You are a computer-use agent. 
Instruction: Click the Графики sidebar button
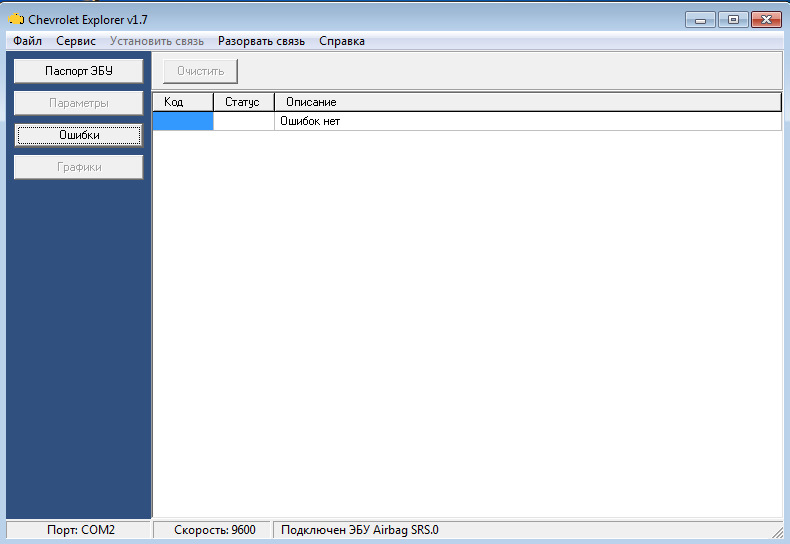coord(79,167)
